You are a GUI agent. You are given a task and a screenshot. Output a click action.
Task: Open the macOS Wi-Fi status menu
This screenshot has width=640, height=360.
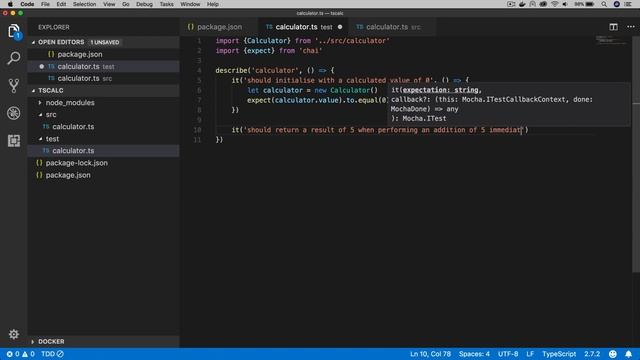554,4
